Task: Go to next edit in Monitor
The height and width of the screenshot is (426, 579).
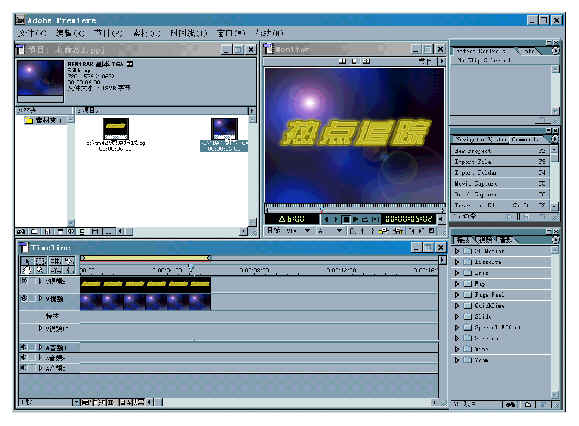Action: click(421, 231)
